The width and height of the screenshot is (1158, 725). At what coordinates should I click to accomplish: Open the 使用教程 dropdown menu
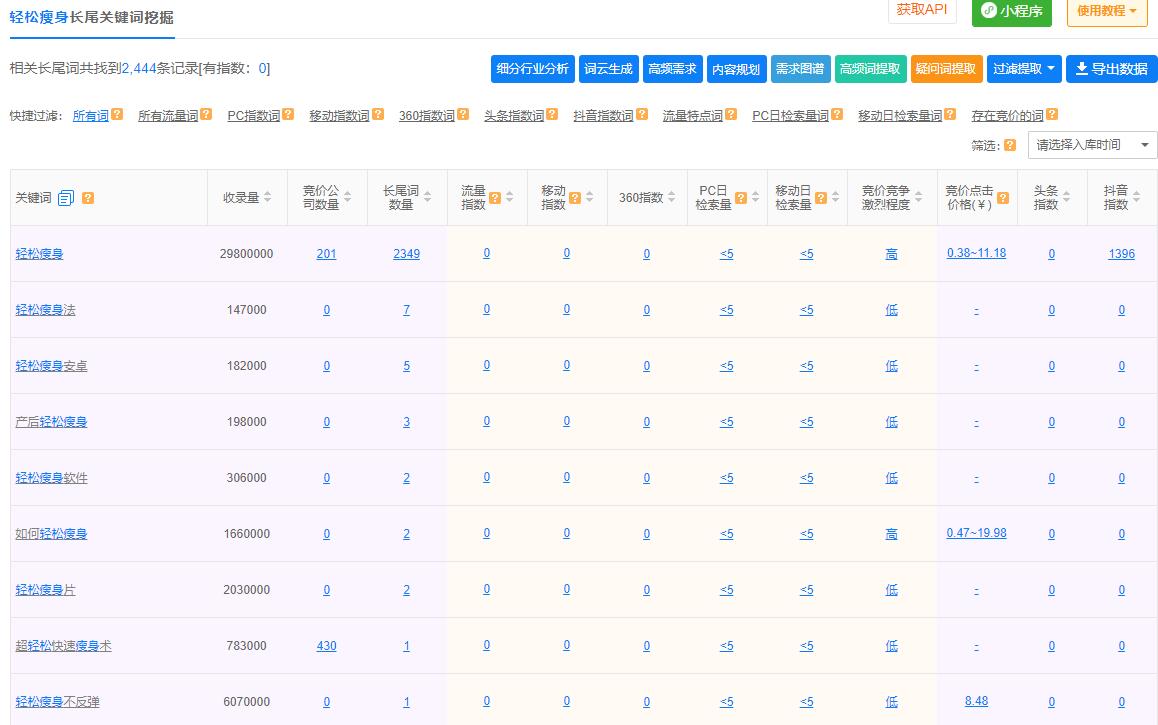(1106, 11)
